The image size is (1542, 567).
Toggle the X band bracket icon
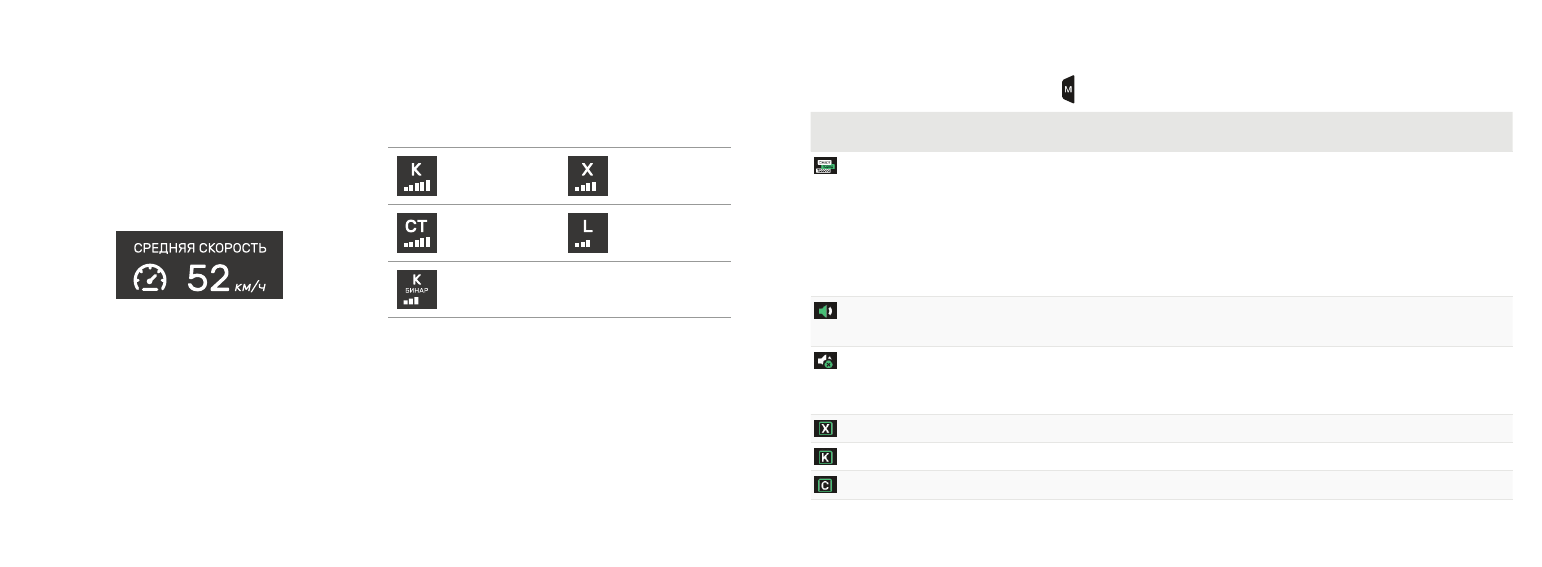click(x=825, y=429)
